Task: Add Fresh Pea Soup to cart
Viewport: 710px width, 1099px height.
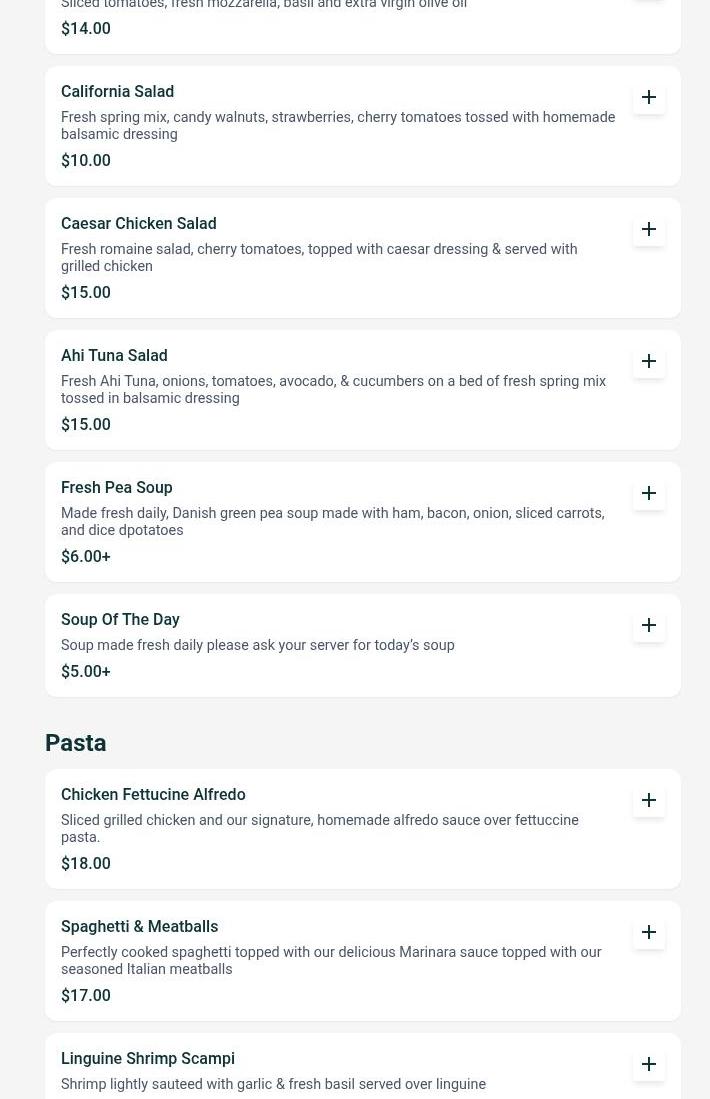Action: [649, 493]
